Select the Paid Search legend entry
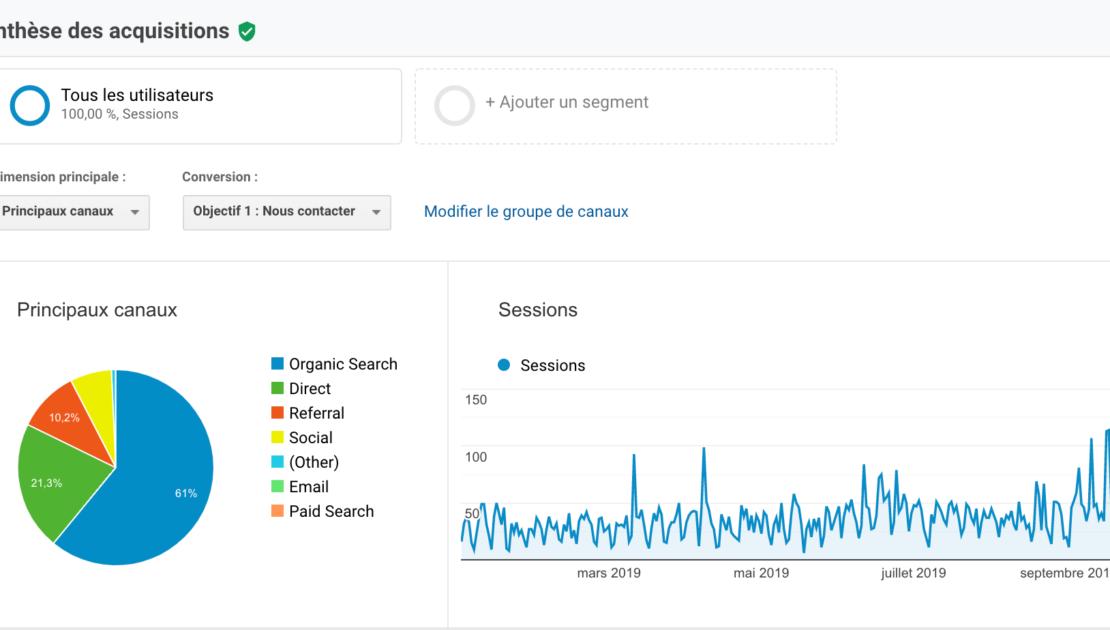Screen dimensions: 1110x630 click(x=331, y=511)
